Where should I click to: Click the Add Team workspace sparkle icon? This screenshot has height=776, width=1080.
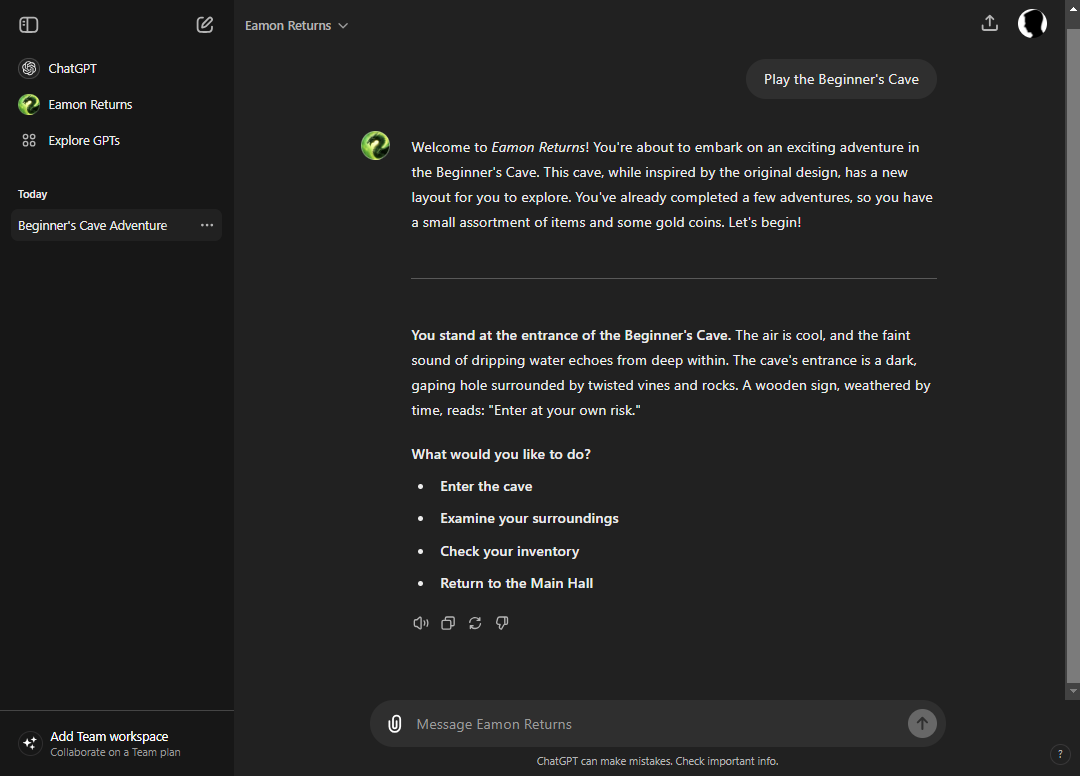(x=30, y=744)
